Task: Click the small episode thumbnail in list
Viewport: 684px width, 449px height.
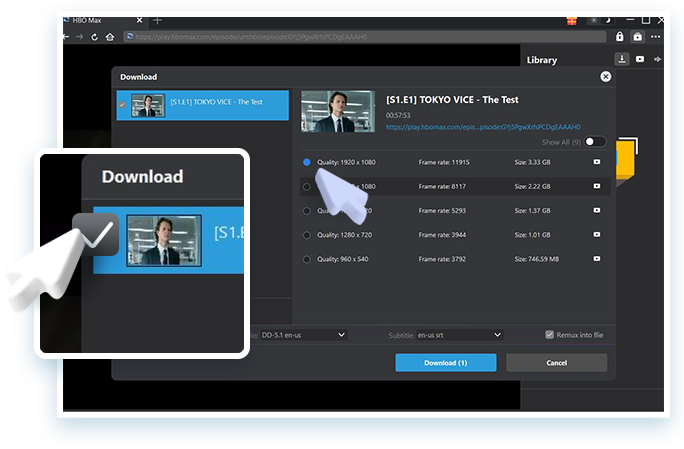Action: click(148, 105)
